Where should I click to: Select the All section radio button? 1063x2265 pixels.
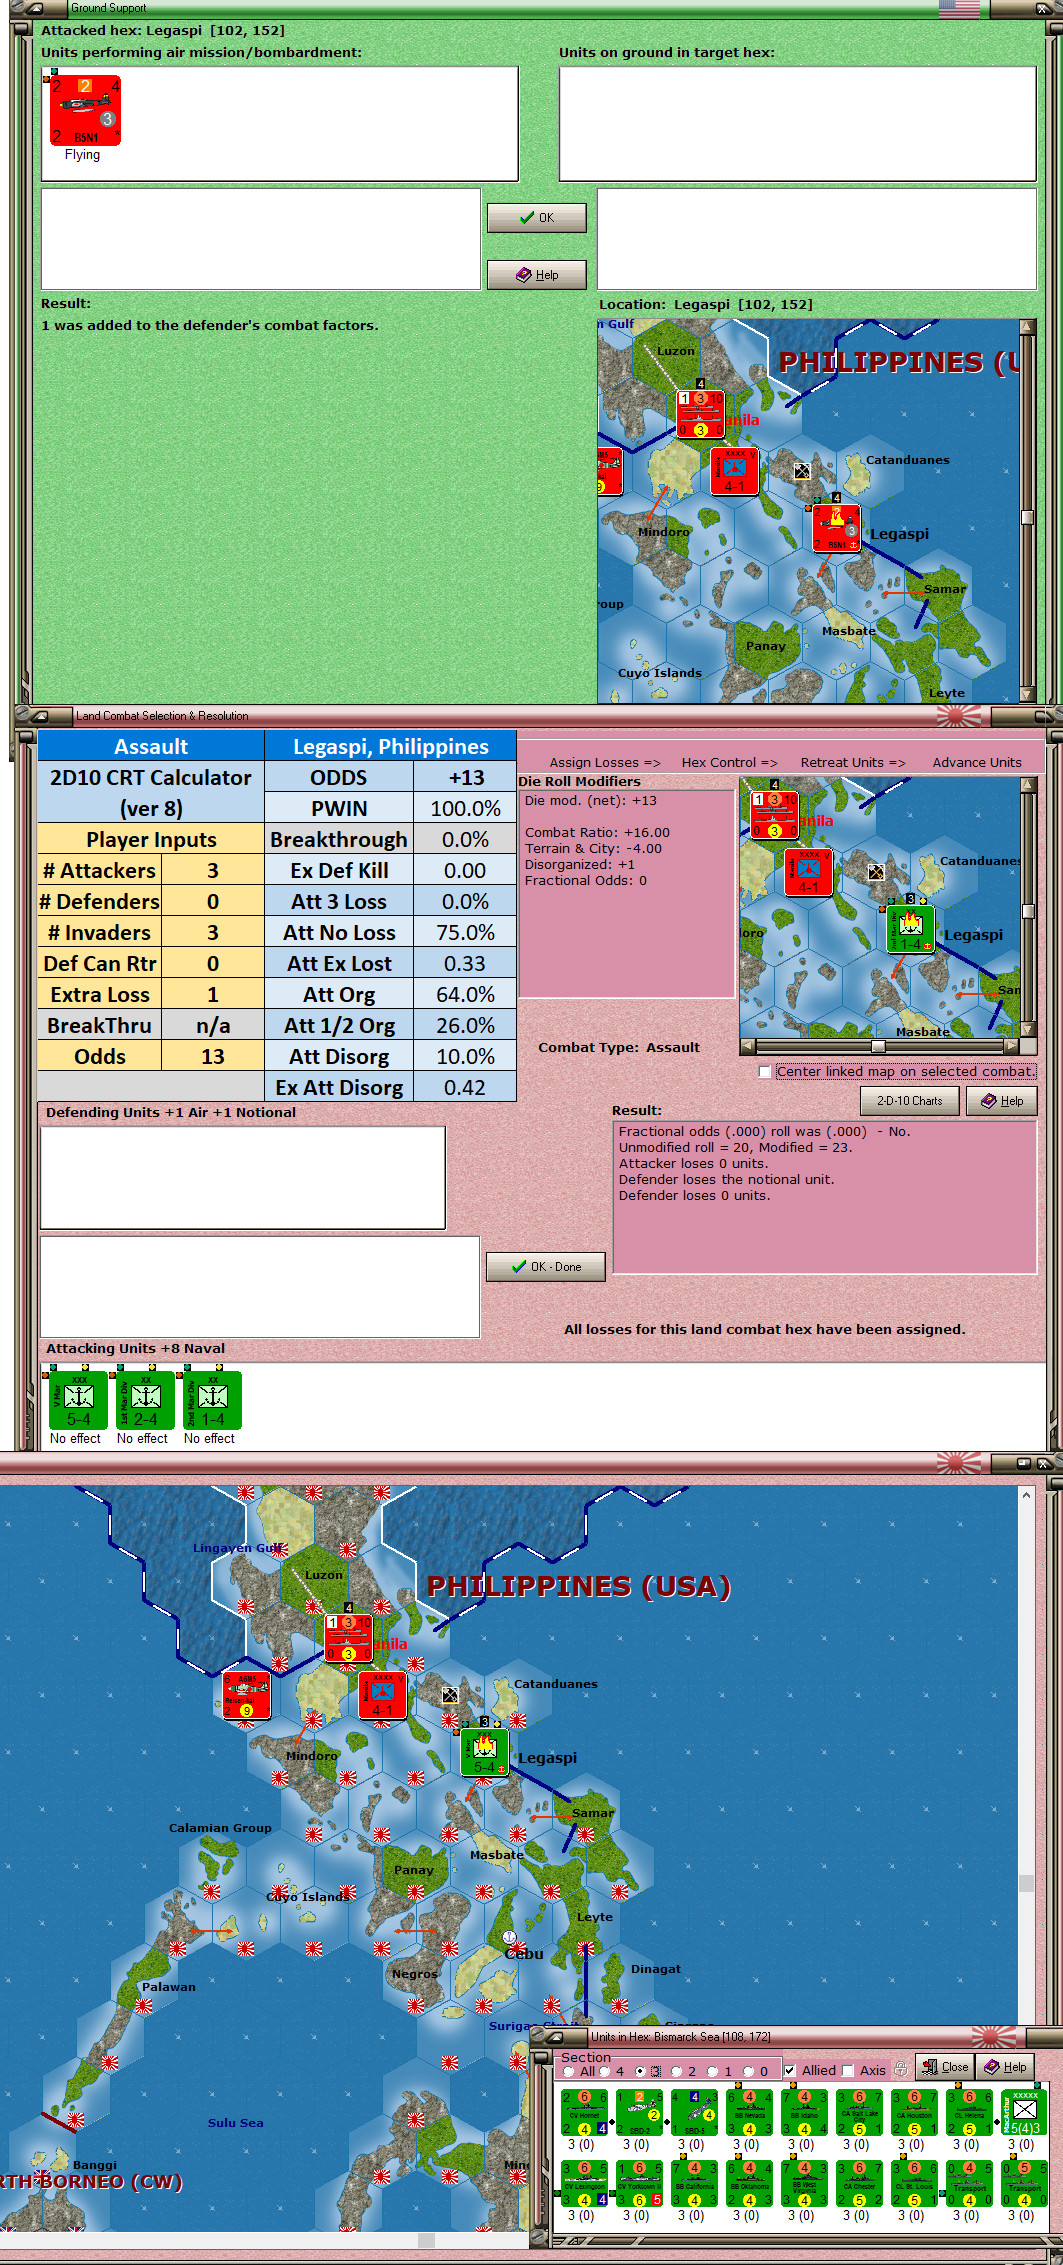pos(569,2071)
